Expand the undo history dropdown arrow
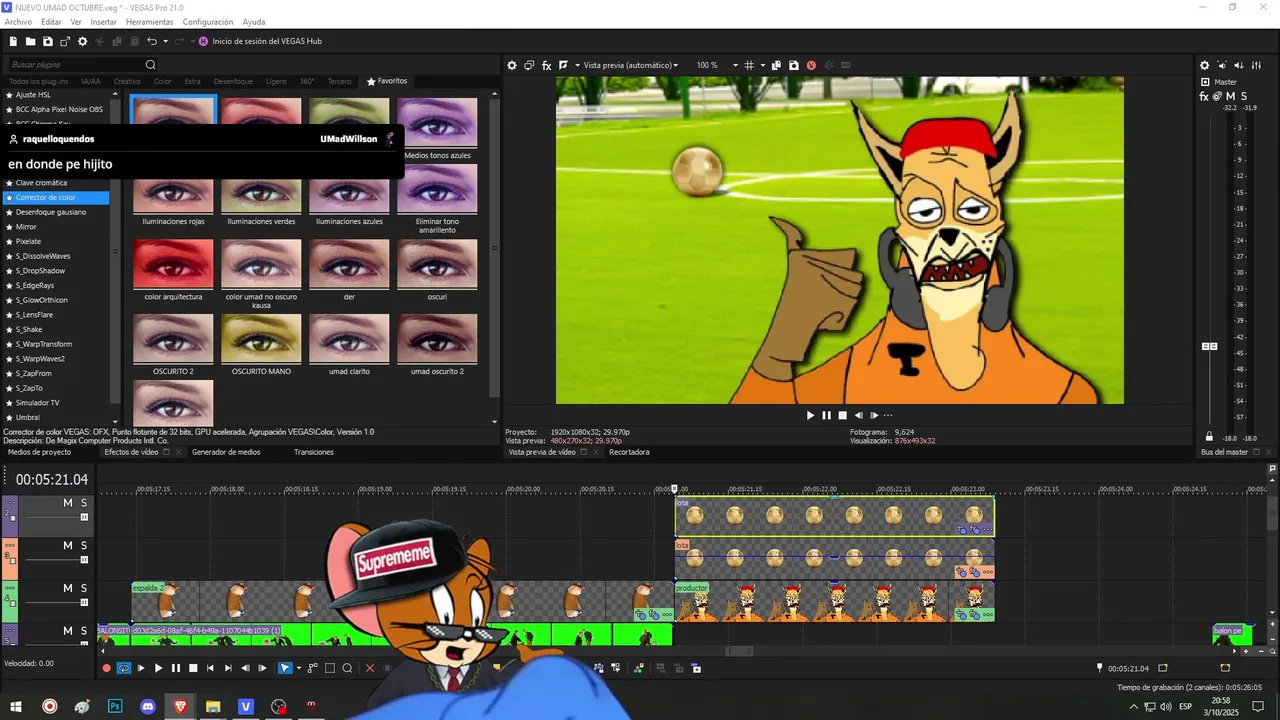This screenshot has width=1280, height=720. coord(165,41)
